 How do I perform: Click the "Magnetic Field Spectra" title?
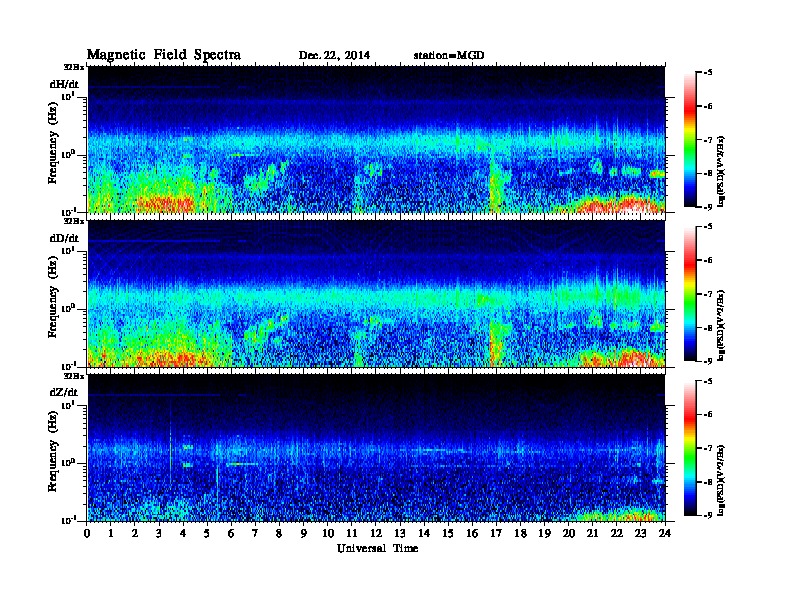coord(164,55)
